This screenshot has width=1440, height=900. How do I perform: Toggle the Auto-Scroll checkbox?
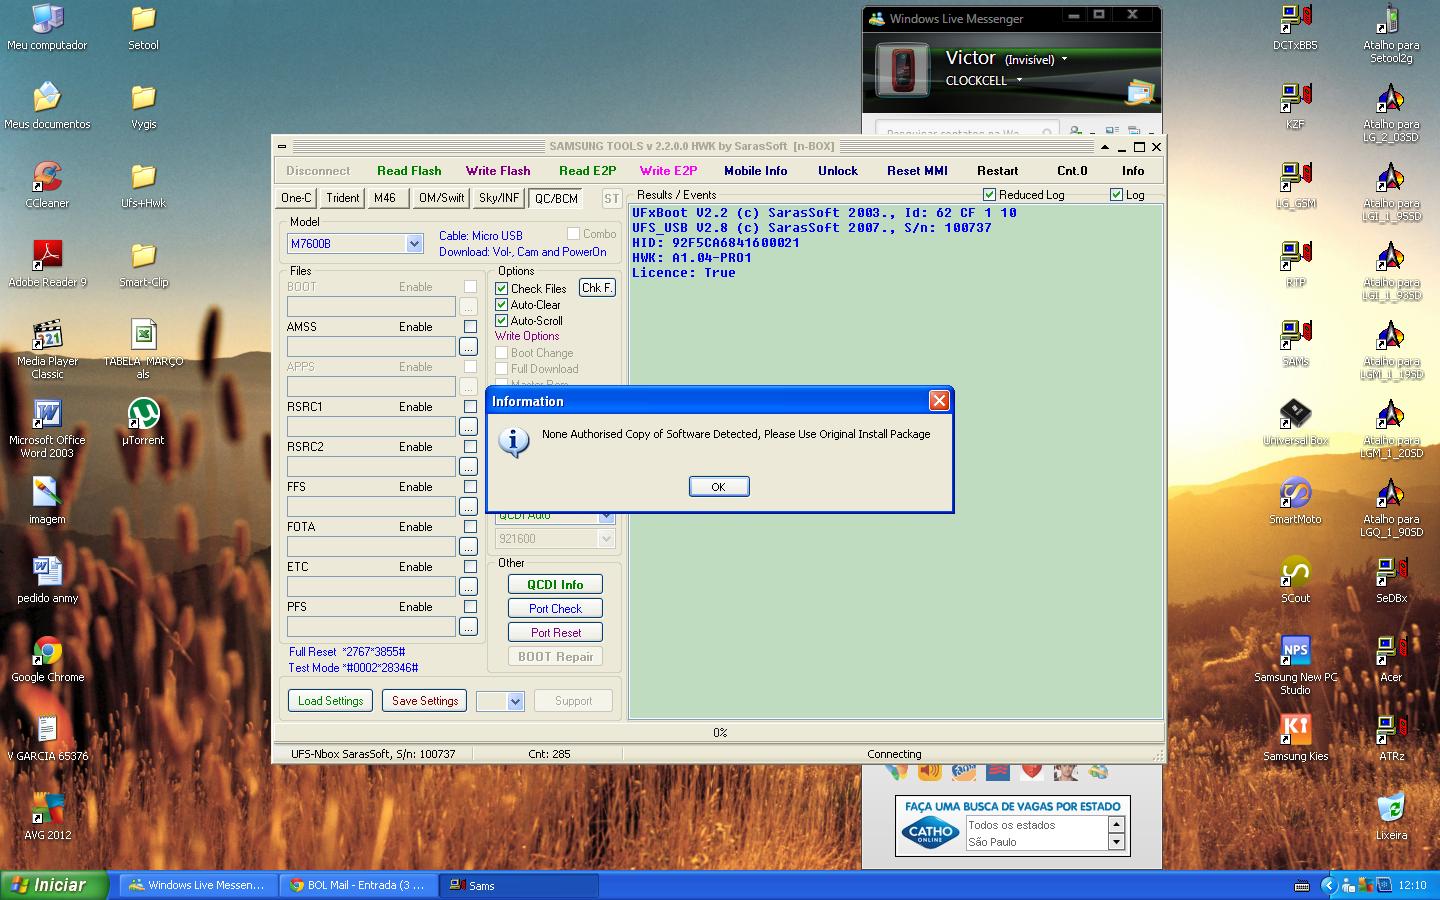(x=502, y=321)
